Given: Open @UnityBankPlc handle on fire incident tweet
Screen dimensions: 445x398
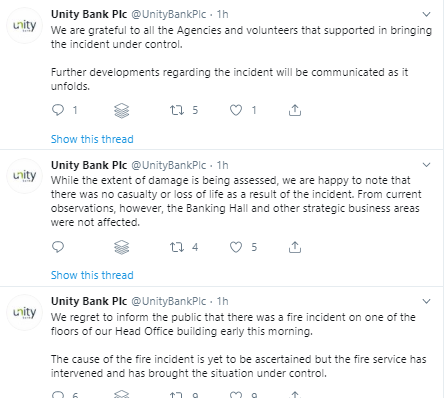Looking at the screenshot, I should click(169, 301).
